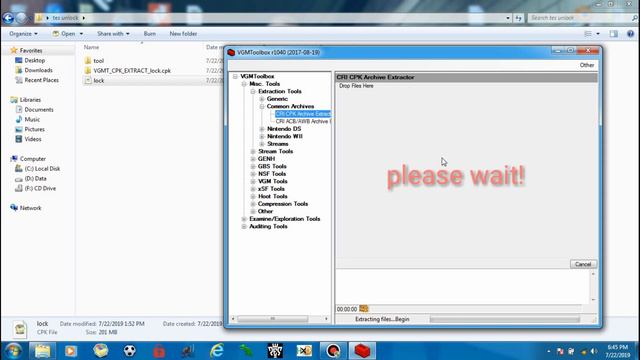The width and height of the screenshot is (640, 360).
Task: Open the Action Center flag tray icon
Action: point(560,351)
